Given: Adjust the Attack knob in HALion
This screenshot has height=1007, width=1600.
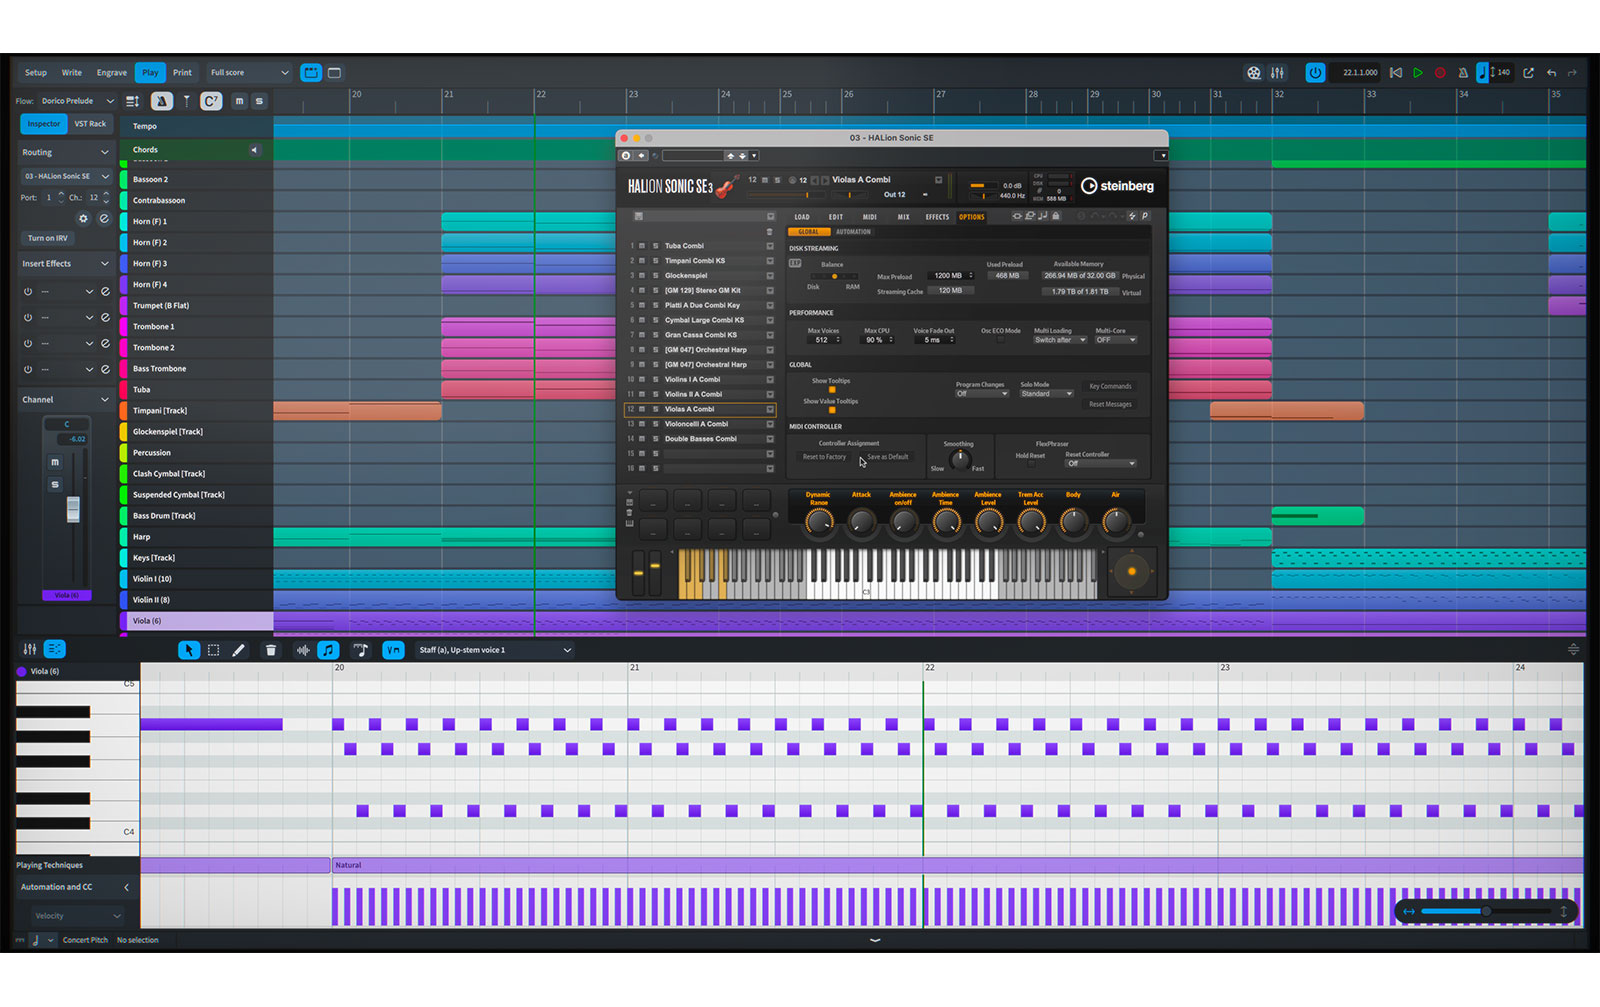Looking at the screenshot, I should point(861,521).
